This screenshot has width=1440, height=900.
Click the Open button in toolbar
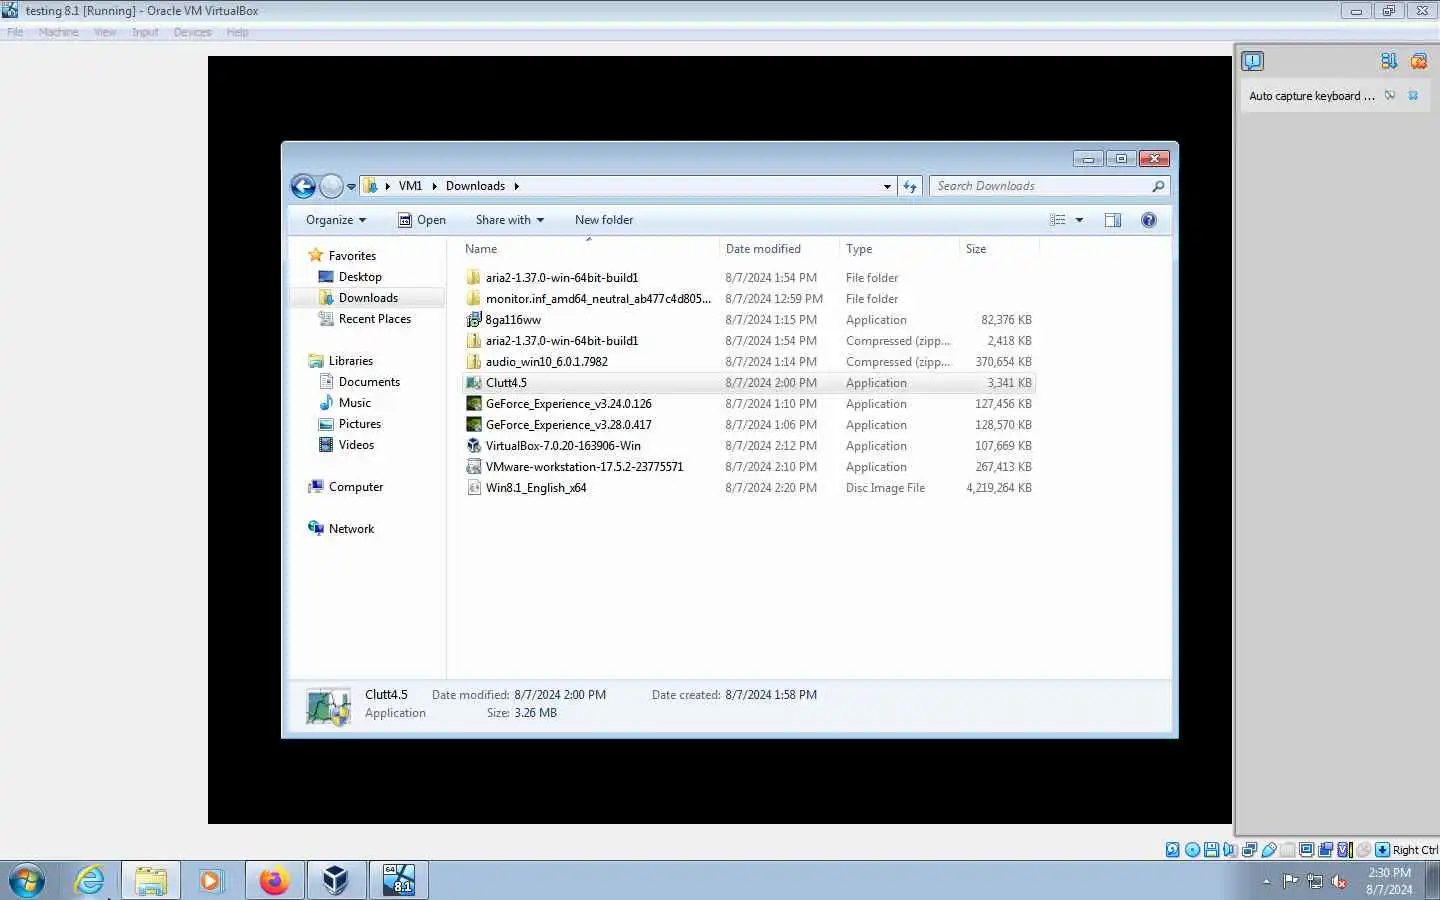click(422, 220)
